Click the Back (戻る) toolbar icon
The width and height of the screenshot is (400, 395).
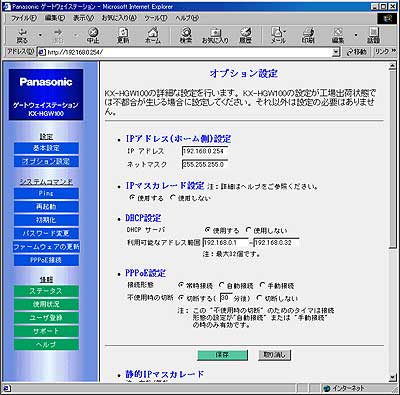pyautogui.click(x=22, y=35)
